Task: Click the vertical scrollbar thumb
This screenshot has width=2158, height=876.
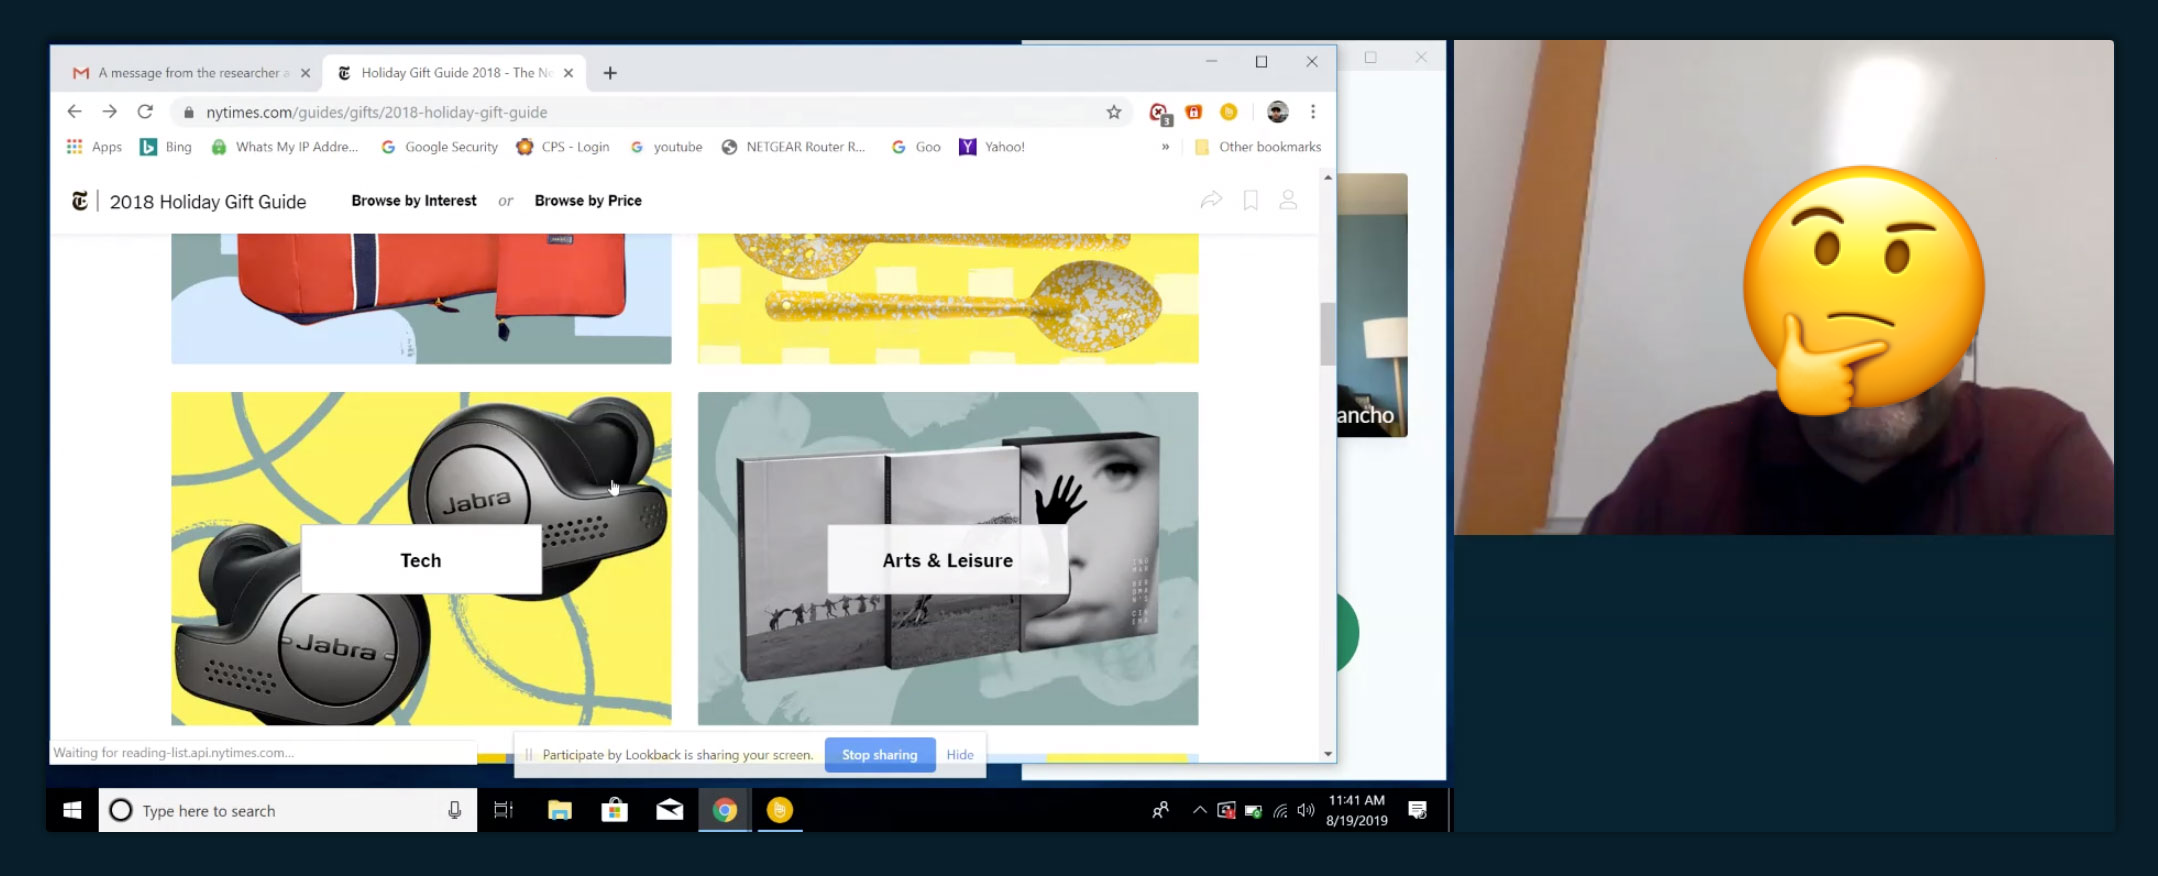Action: coord(1328,334)
